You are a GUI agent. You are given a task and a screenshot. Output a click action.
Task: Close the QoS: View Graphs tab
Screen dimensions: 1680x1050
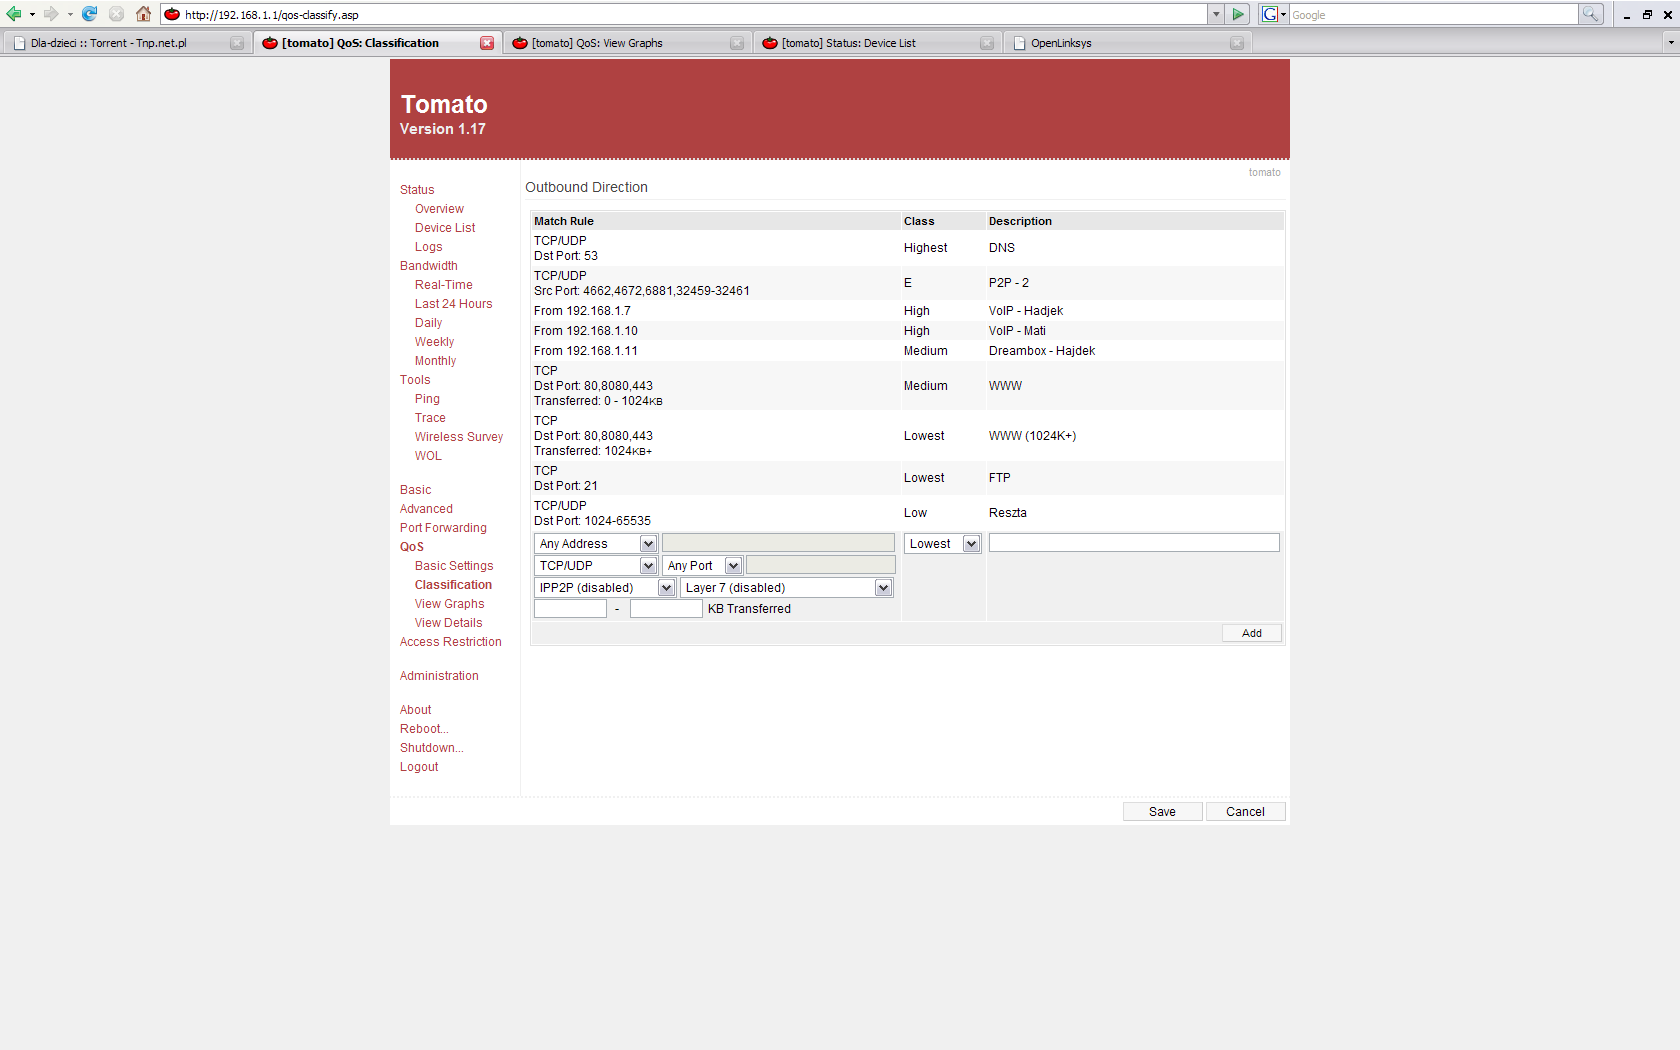[737, 43]
